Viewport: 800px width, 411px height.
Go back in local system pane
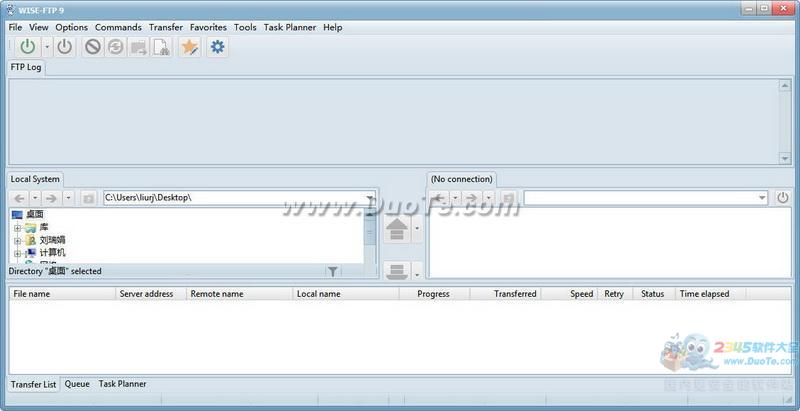[19, 198]
